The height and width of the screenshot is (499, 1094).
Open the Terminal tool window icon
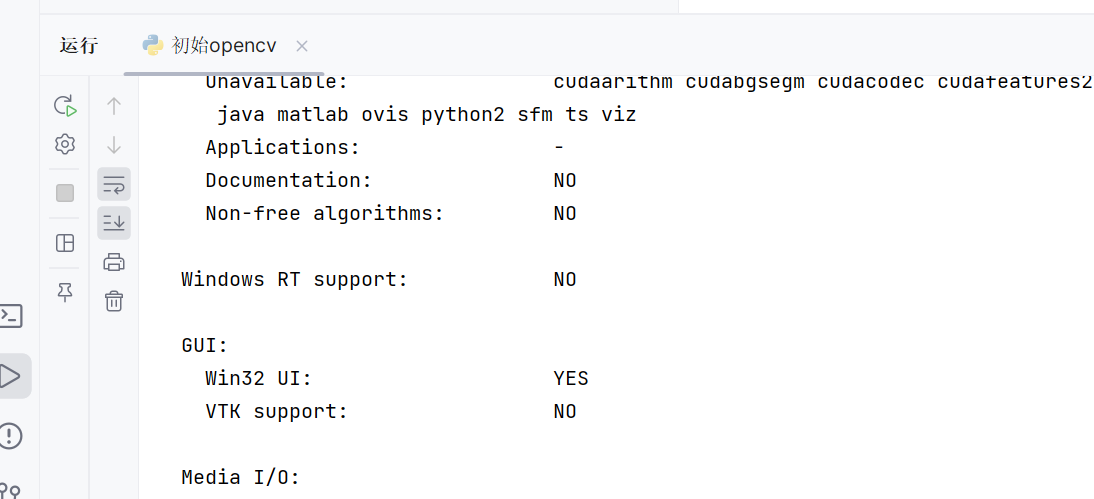[10, 316]
